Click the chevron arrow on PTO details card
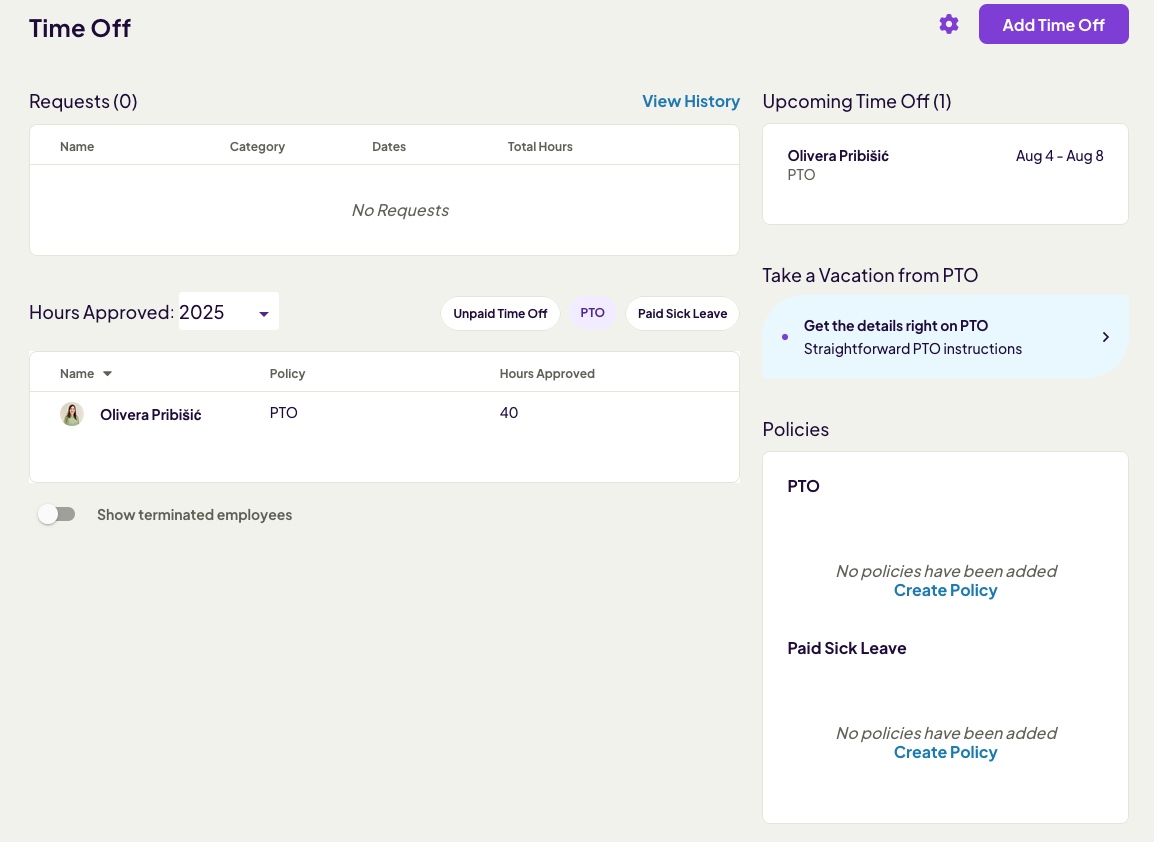1154x842 pixels. (x=1105, y=337)
